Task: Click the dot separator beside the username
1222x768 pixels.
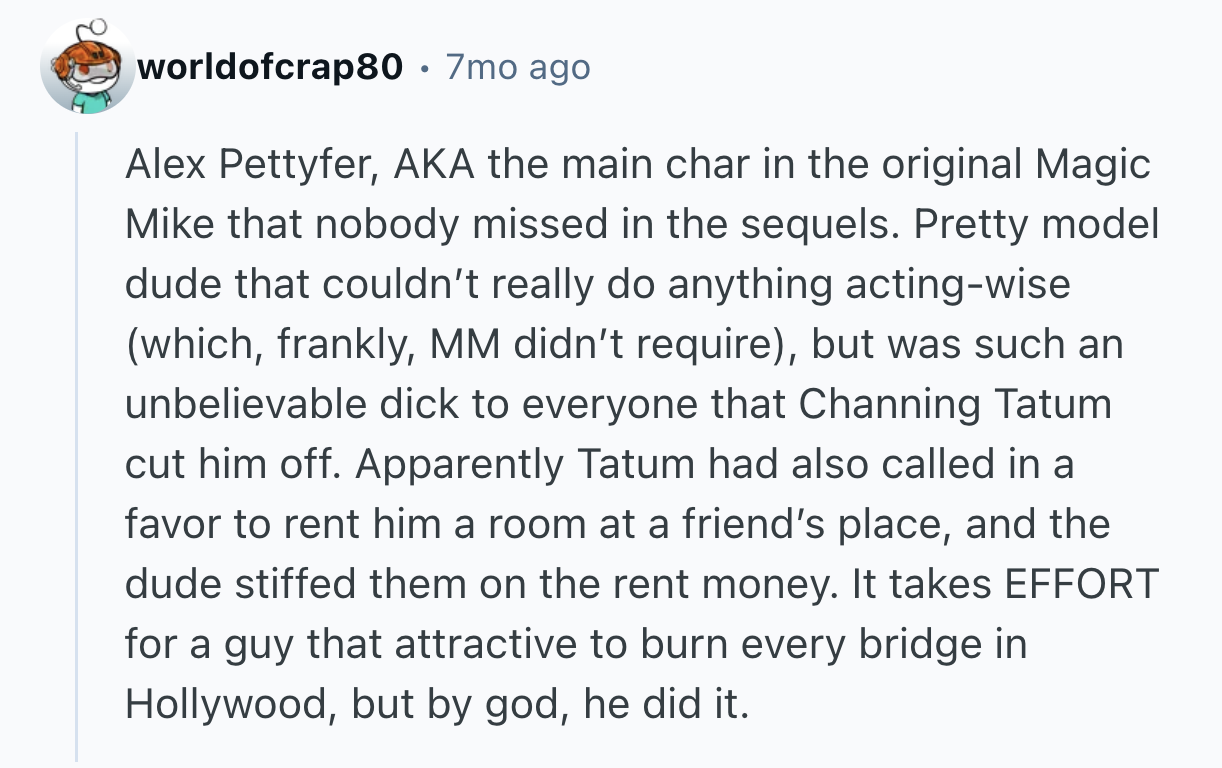Action: pos(425,68)
